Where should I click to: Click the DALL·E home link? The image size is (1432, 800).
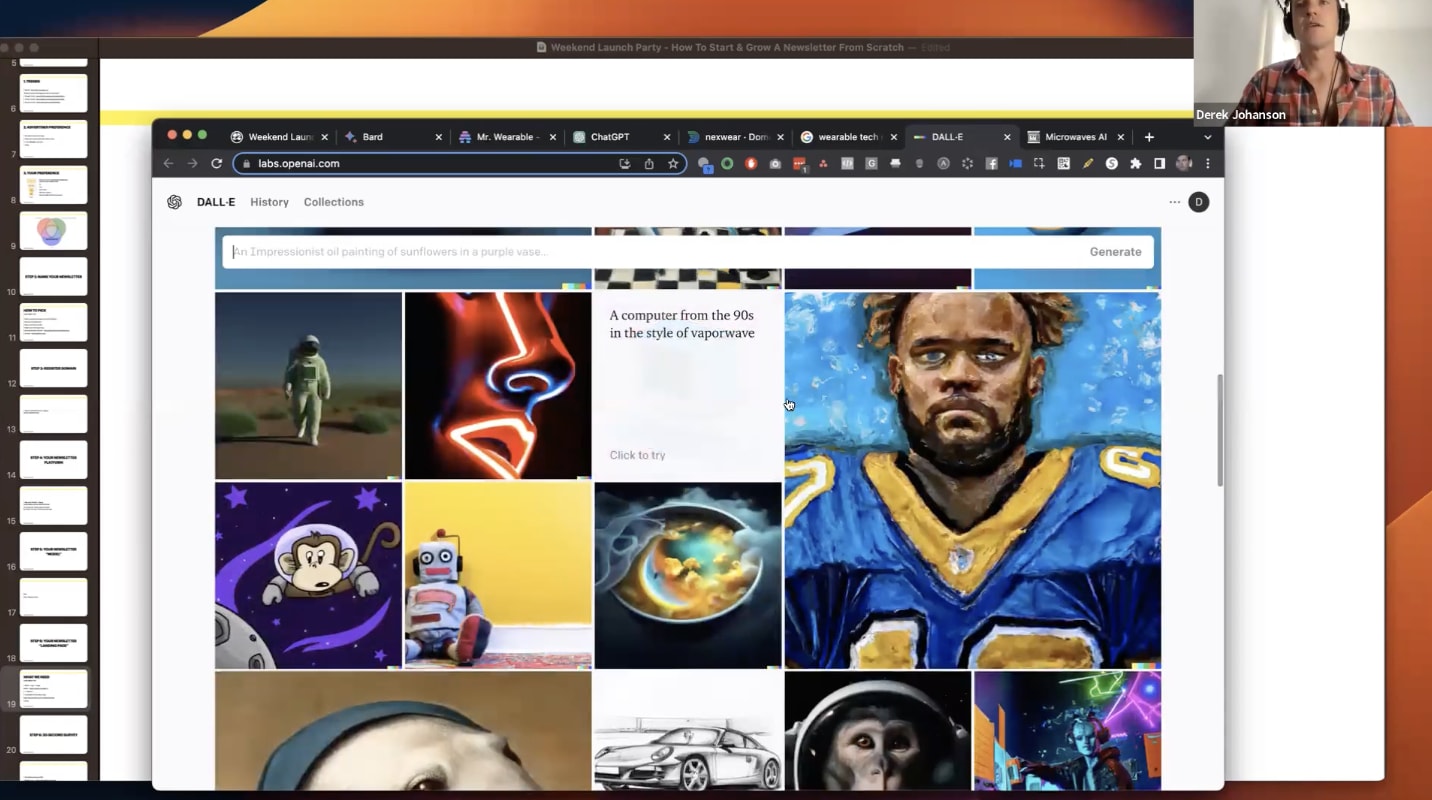(x=216, y=202)
